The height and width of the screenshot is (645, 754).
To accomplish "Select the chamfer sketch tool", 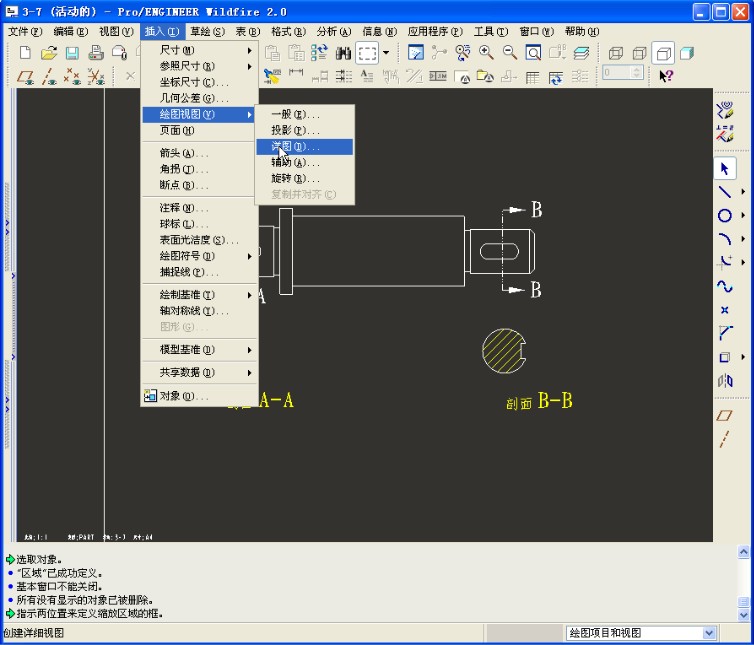I will coord(725,333).
